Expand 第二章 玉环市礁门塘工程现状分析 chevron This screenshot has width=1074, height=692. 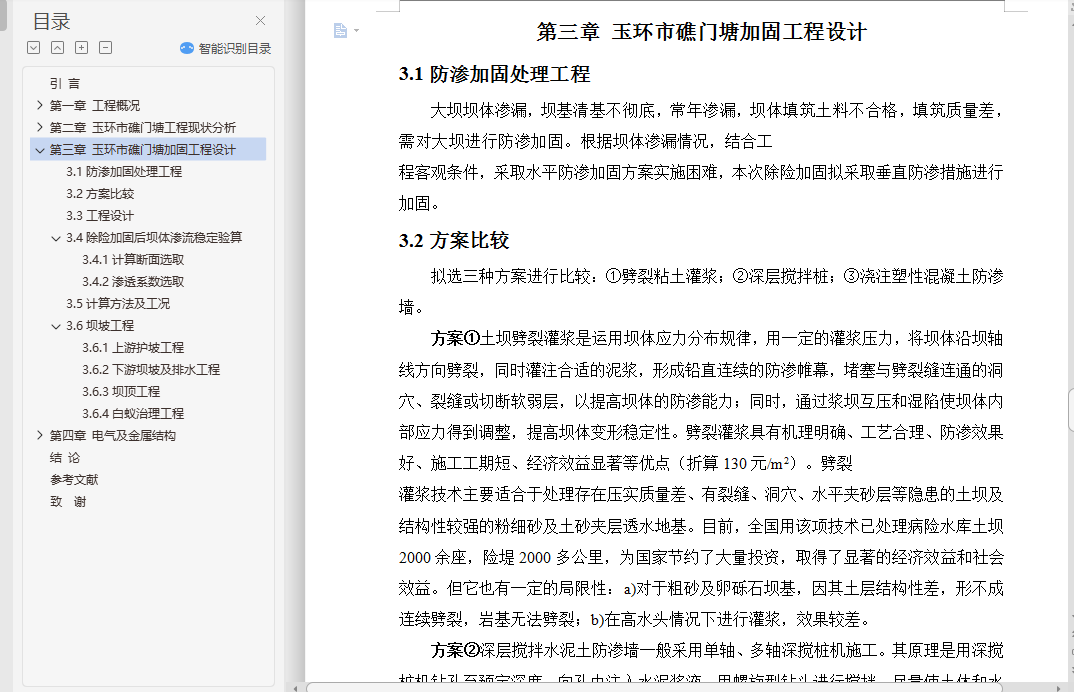pyautogui.click(x=40, y=127)
